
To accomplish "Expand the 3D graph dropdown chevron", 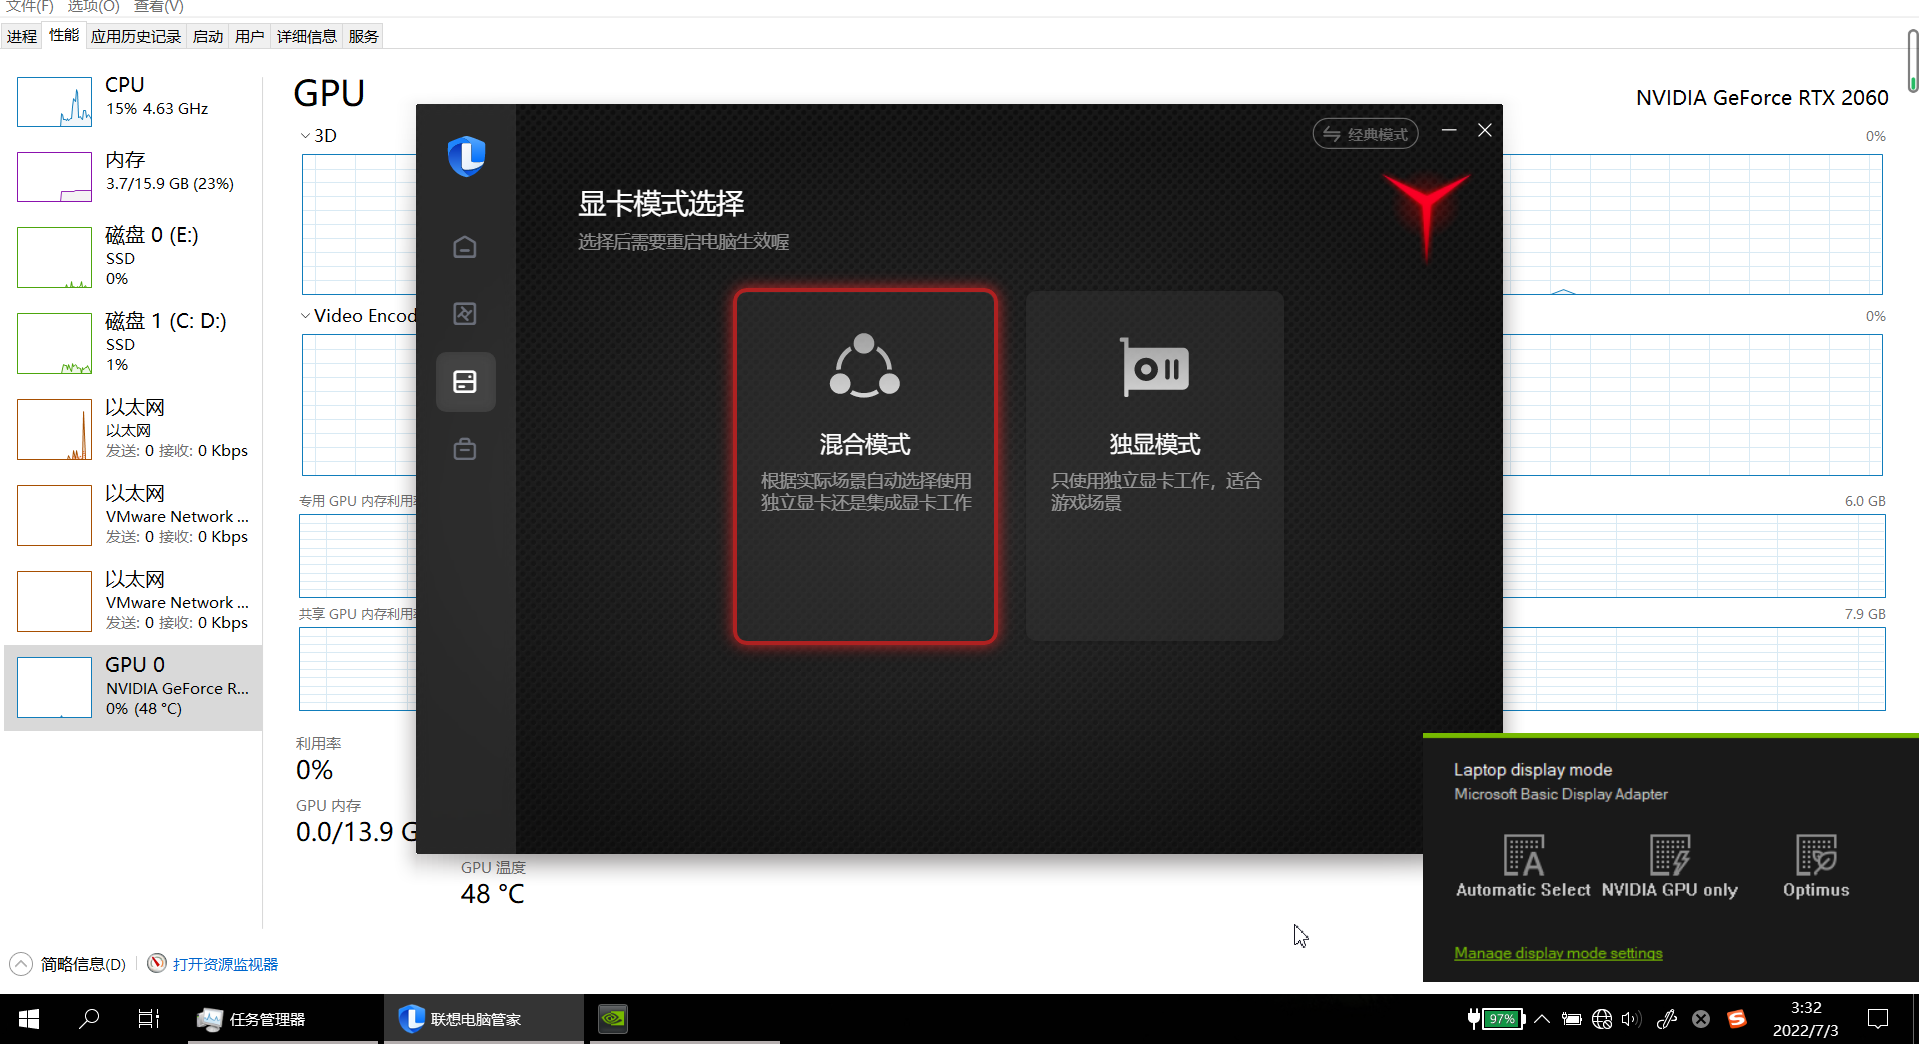I will tap(305, 136).
